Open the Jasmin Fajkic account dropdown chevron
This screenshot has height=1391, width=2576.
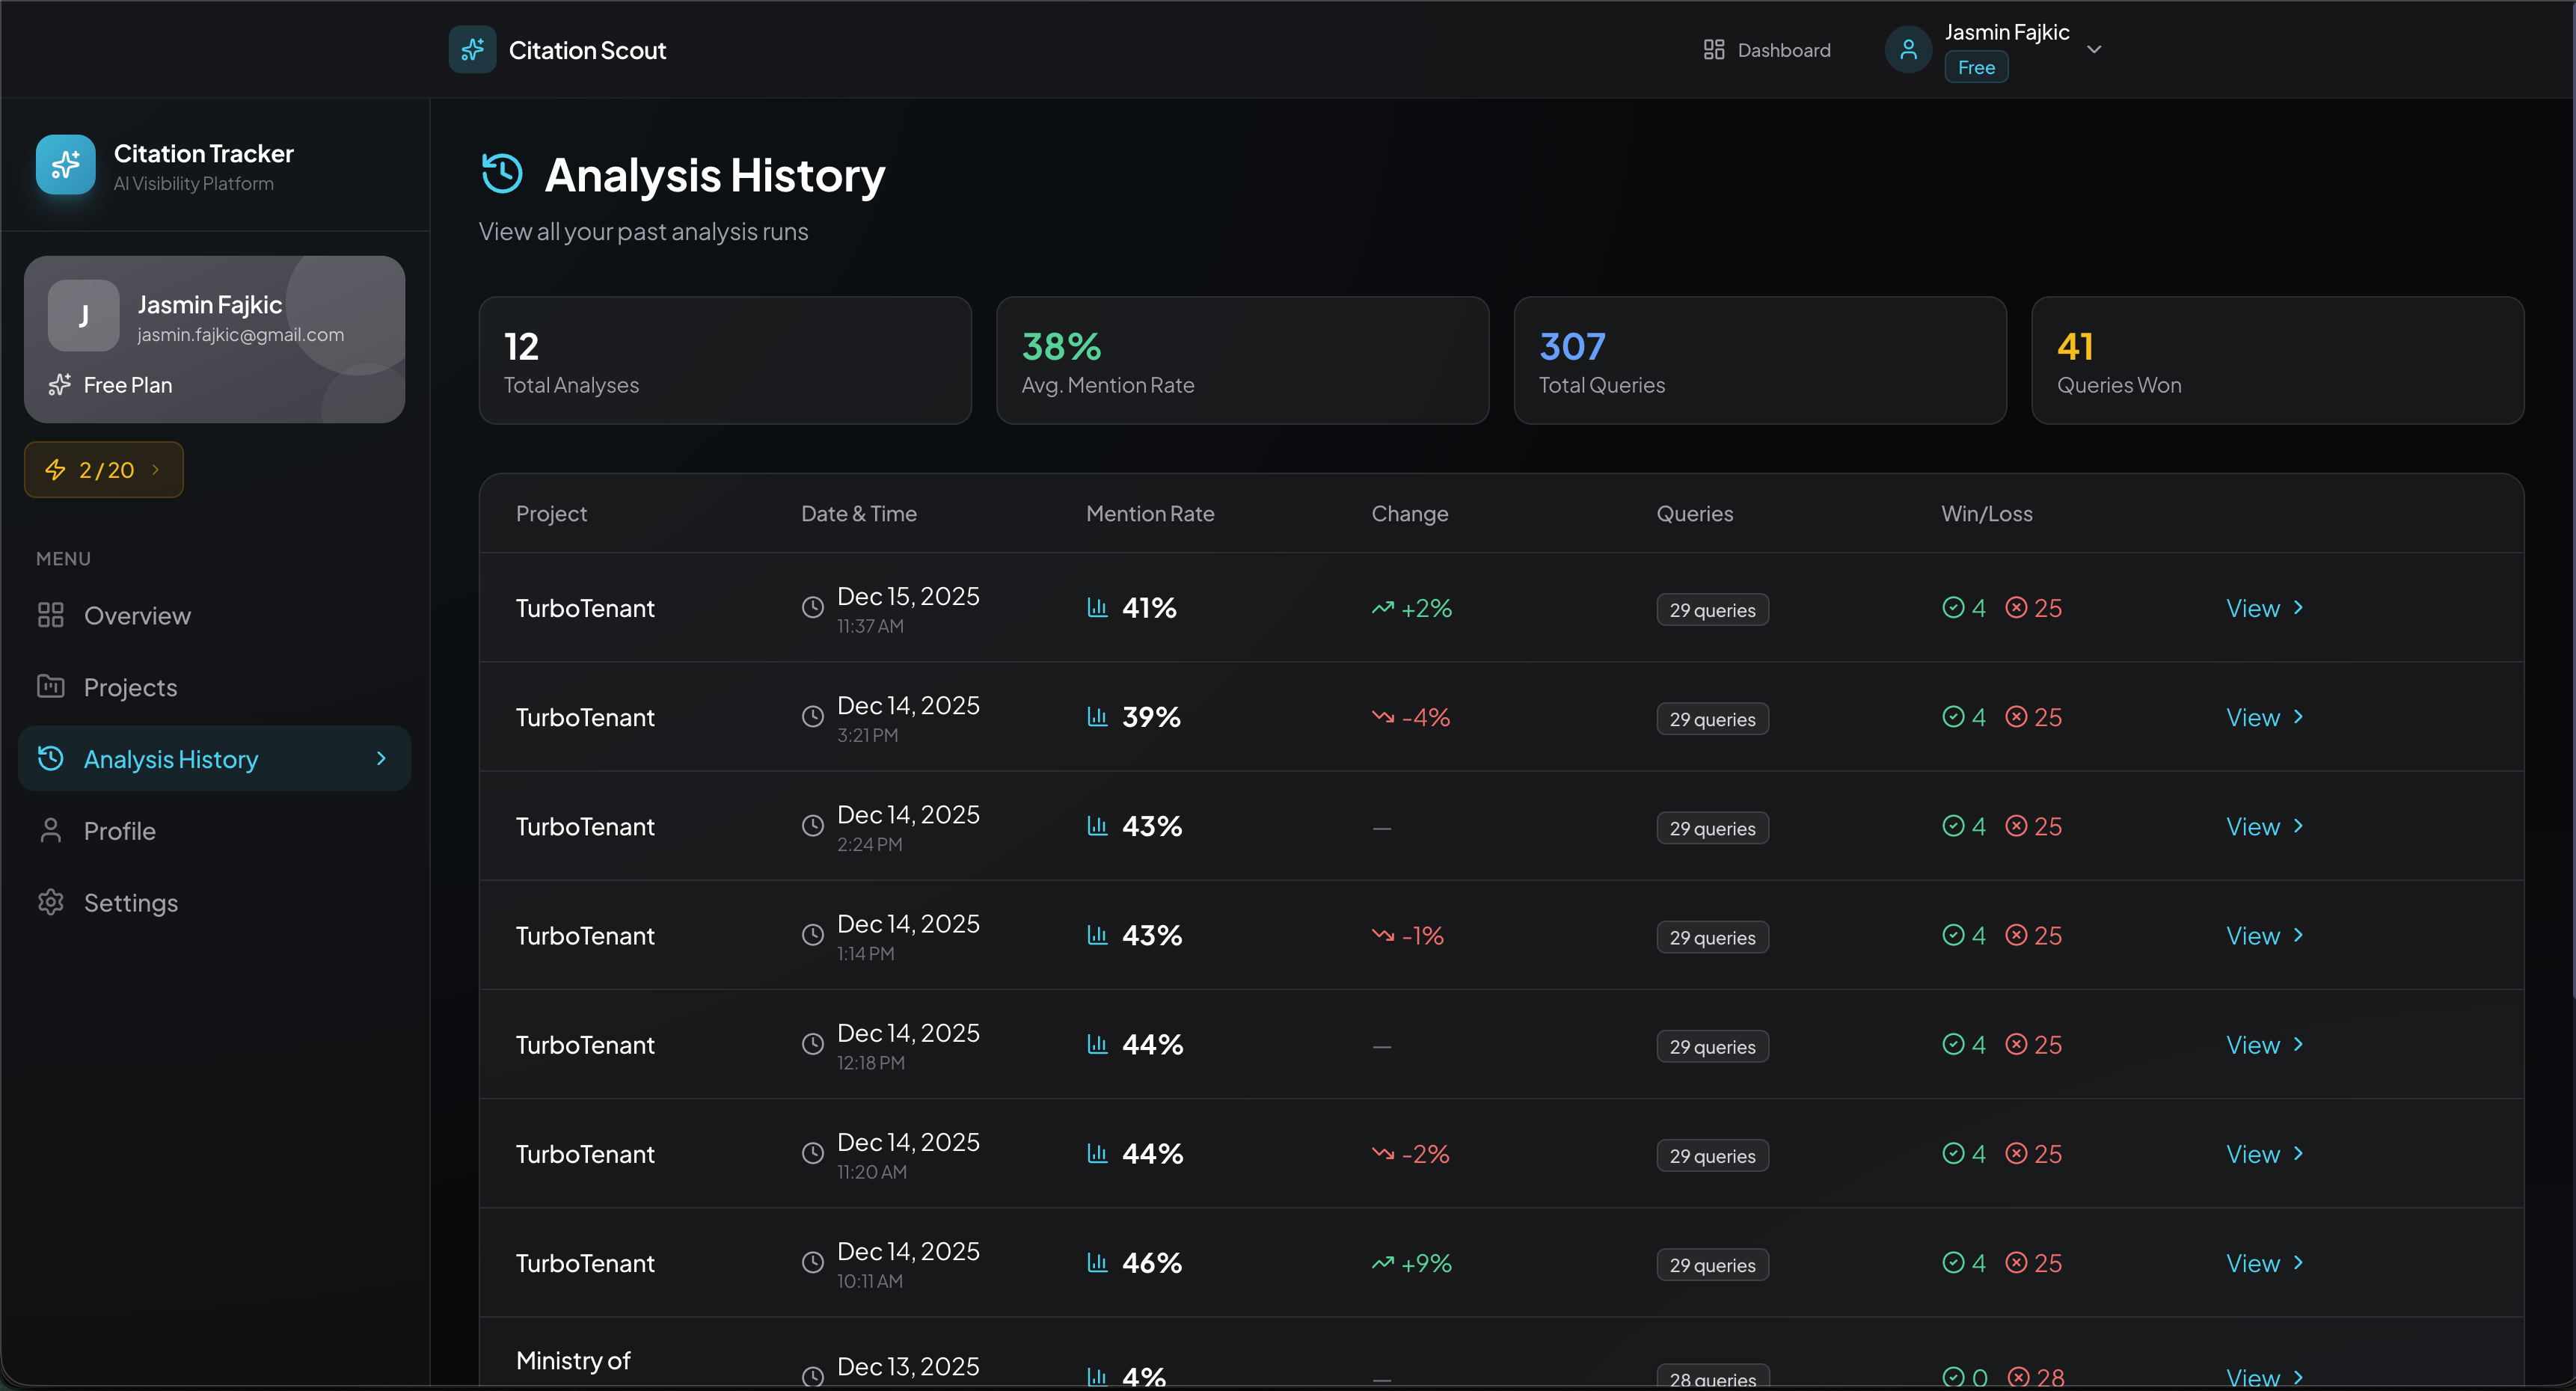coord(2094,49)
